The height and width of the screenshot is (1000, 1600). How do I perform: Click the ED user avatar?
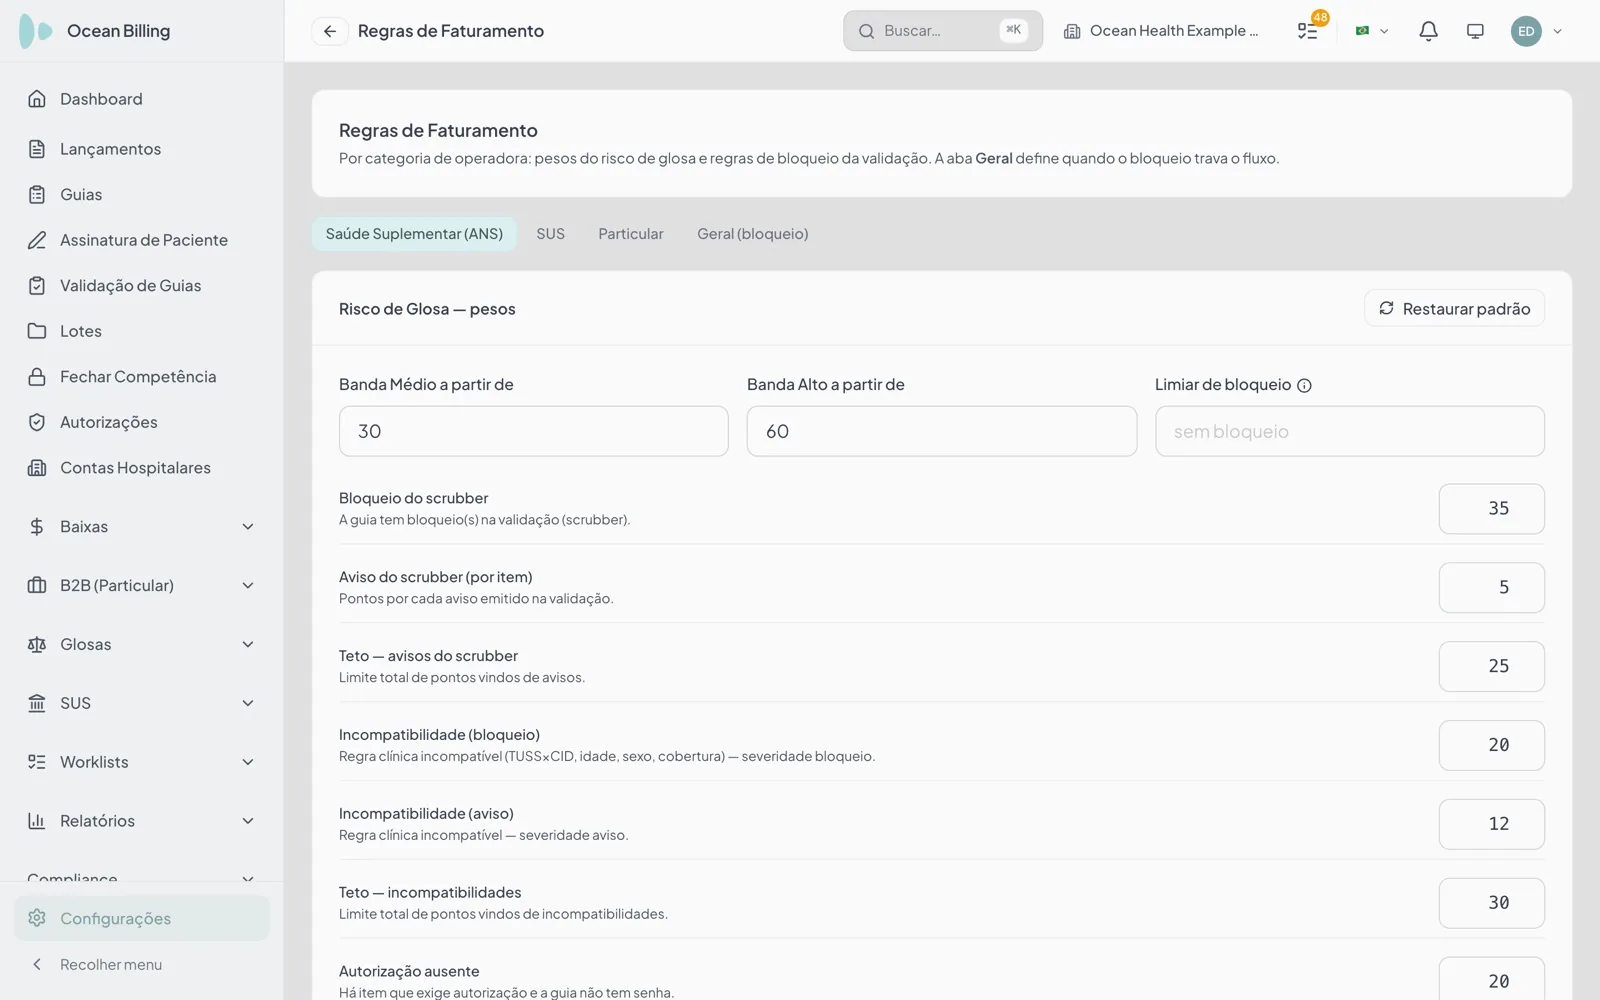(1526, 31)
